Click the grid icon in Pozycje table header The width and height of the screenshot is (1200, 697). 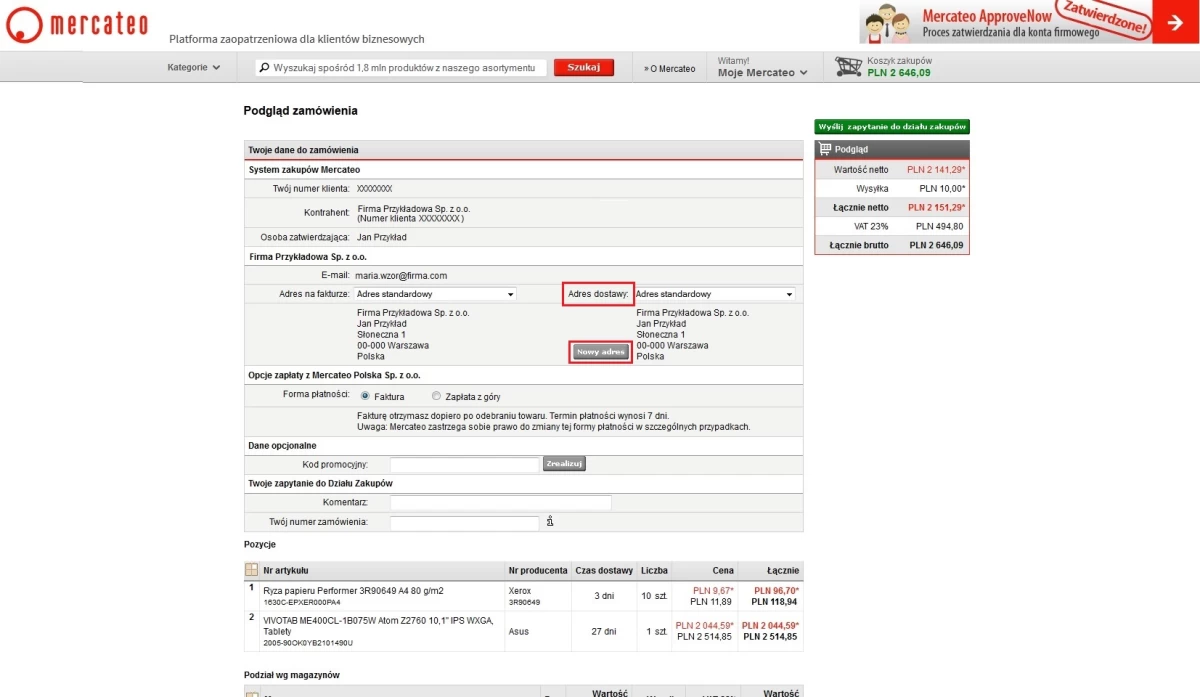[251, 570]
